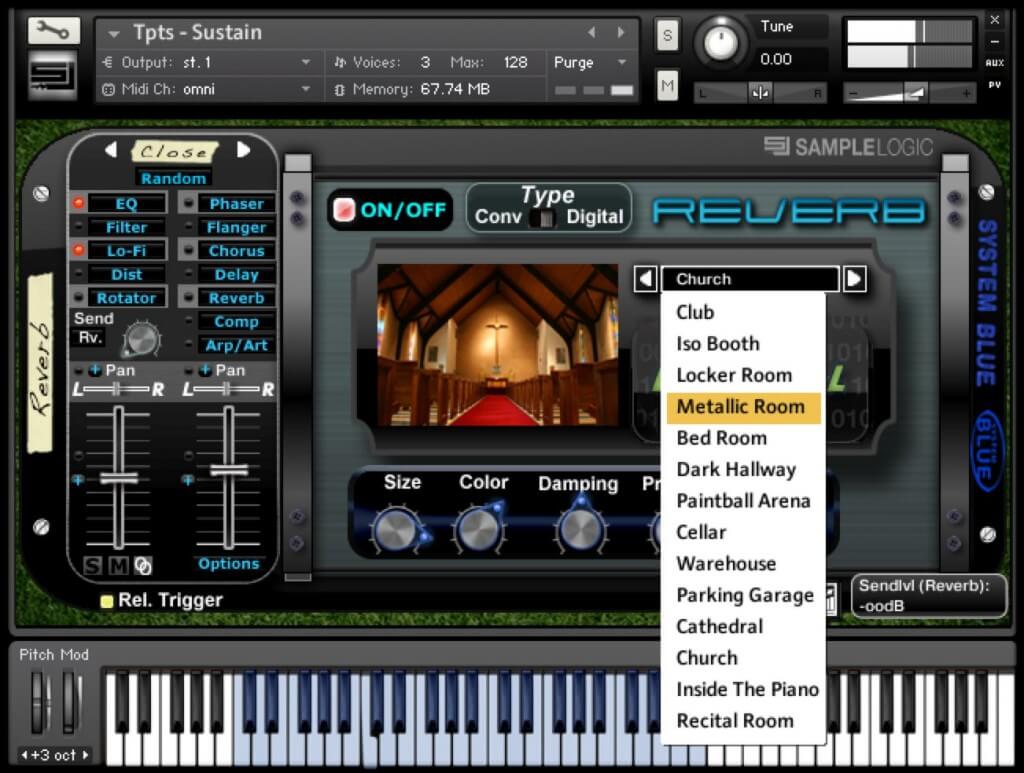Click the Send Rv. knob
The height and width of the screenshot is (773, 1024).
tap(142, 339)
